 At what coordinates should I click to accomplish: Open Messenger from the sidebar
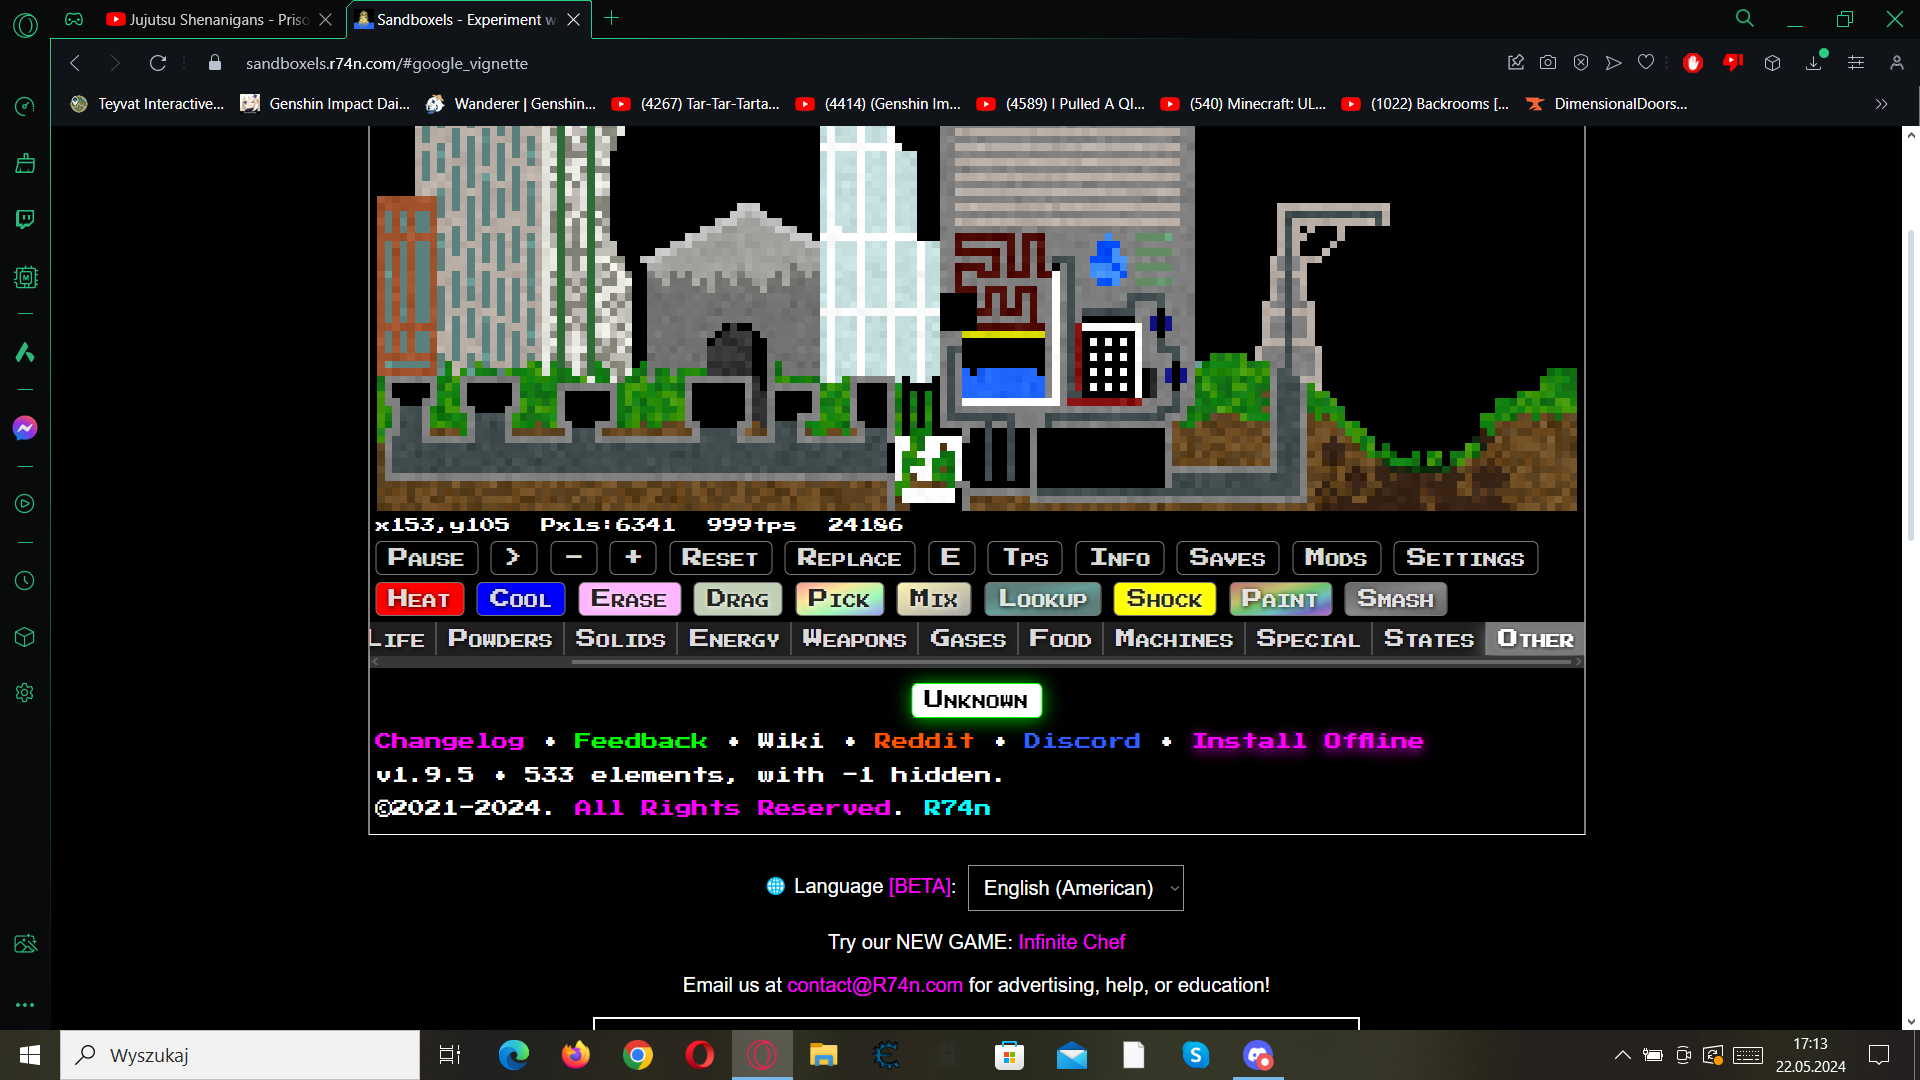click(x=25, y=428)
